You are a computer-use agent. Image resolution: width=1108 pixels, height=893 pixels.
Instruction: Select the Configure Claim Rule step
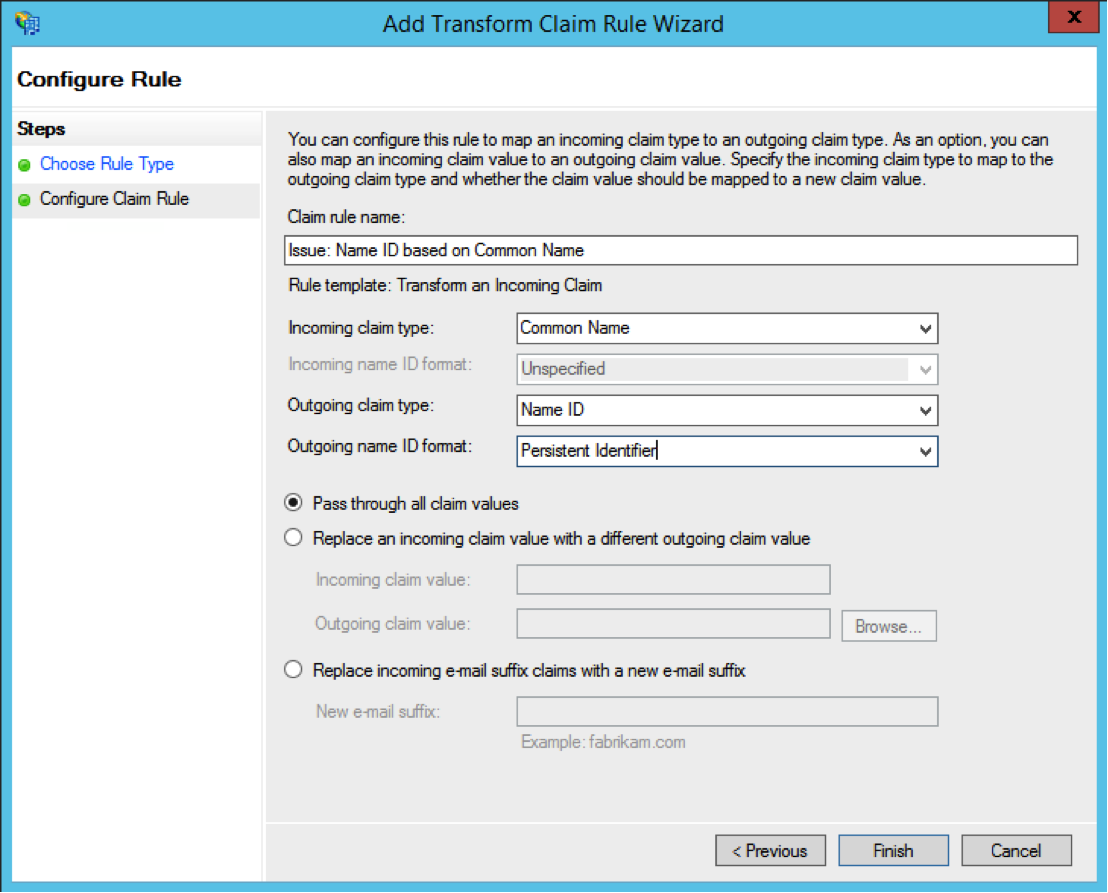pos(114,199)
